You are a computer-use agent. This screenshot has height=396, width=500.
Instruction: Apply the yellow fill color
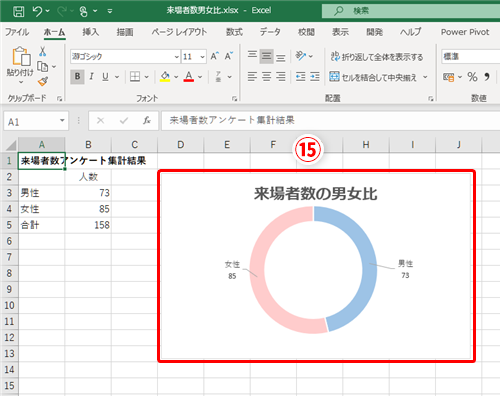[x=165, y=77]
